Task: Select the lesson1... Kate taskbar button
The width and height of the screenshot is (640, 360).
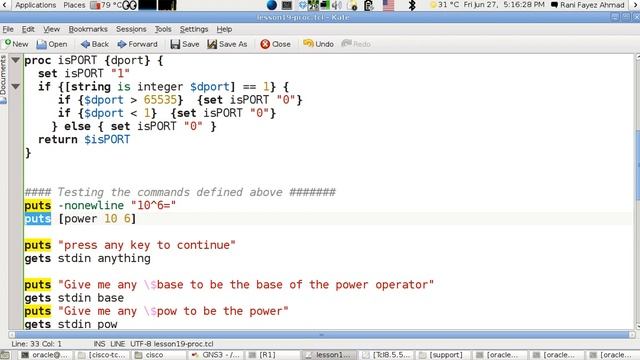Action: coord(330,355)
